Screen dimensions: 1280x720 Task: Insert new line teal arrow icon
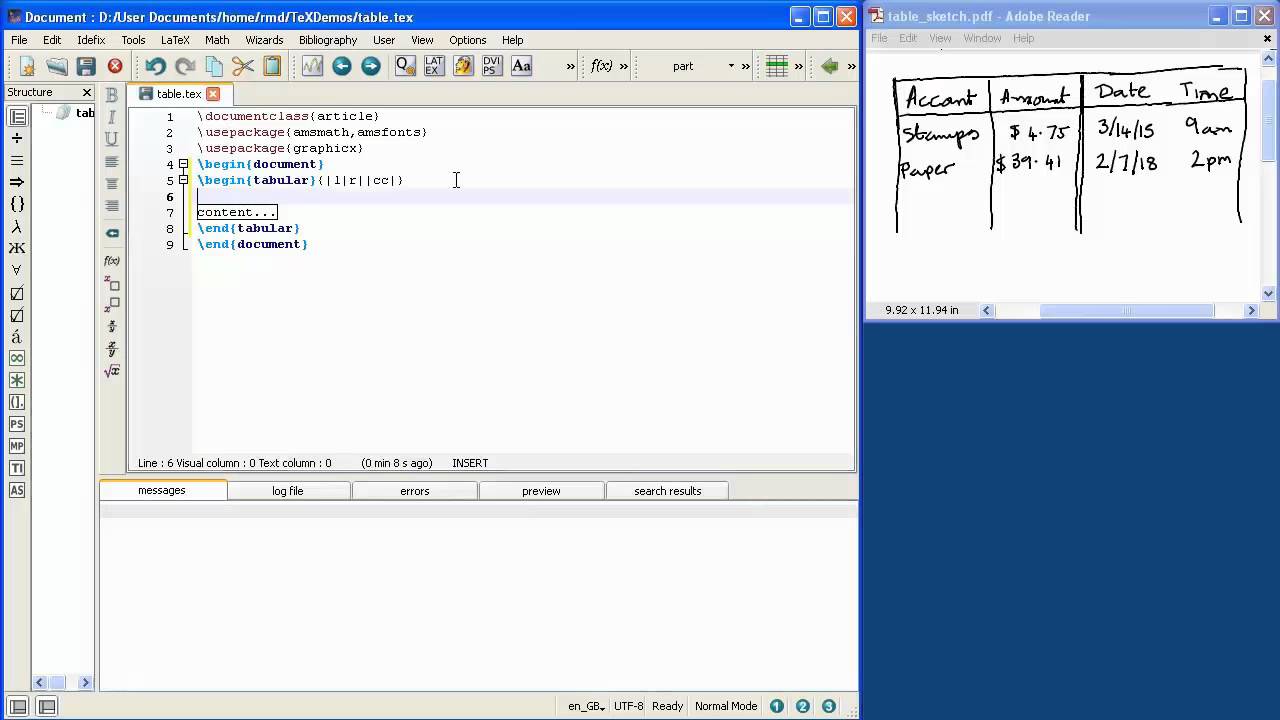[x=112, y=233]
